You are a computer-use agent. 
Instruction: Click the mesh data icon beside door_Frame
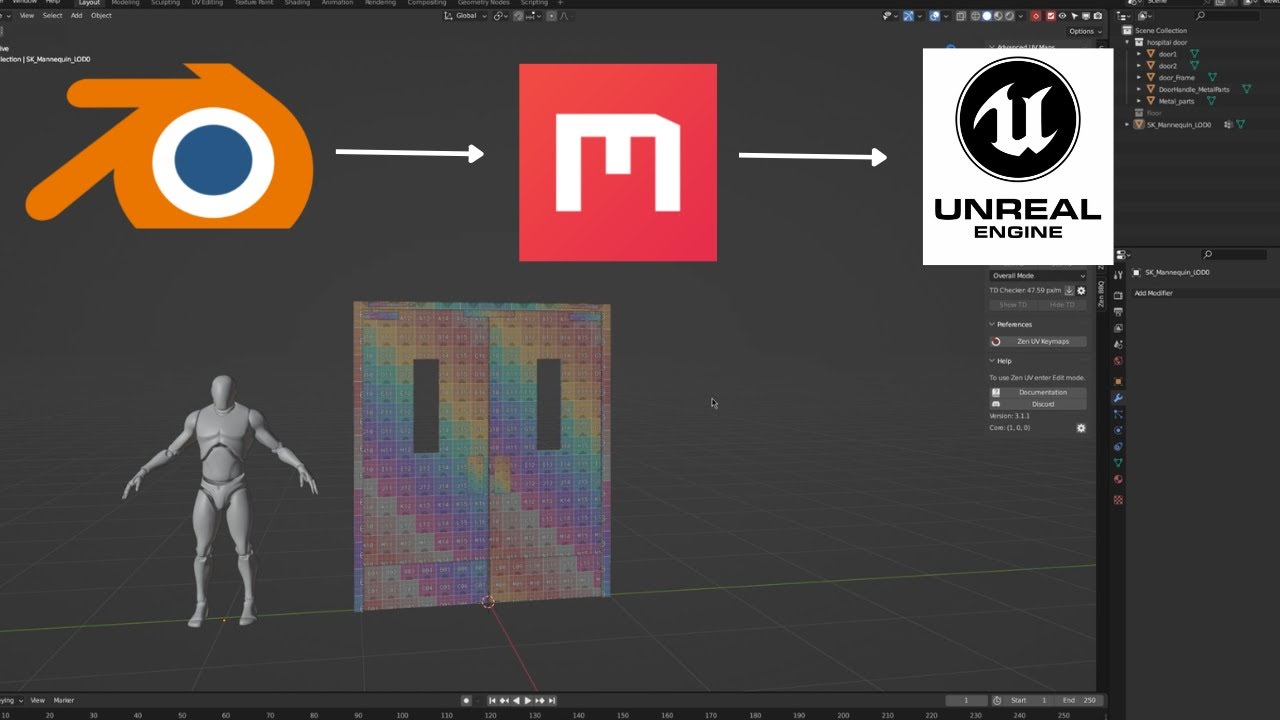point(1212,77)
